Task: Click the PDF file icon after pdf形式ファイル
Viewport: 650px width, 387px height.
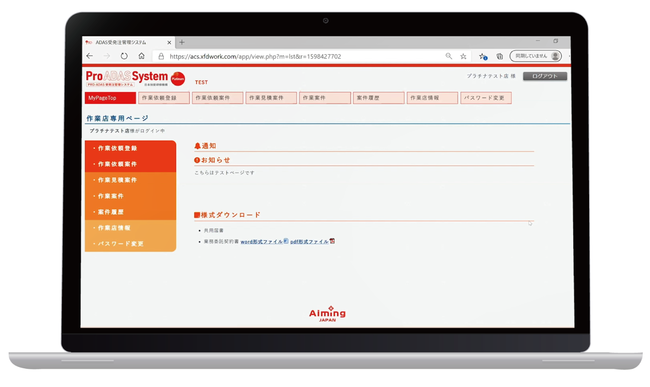Action: (332, 241)
